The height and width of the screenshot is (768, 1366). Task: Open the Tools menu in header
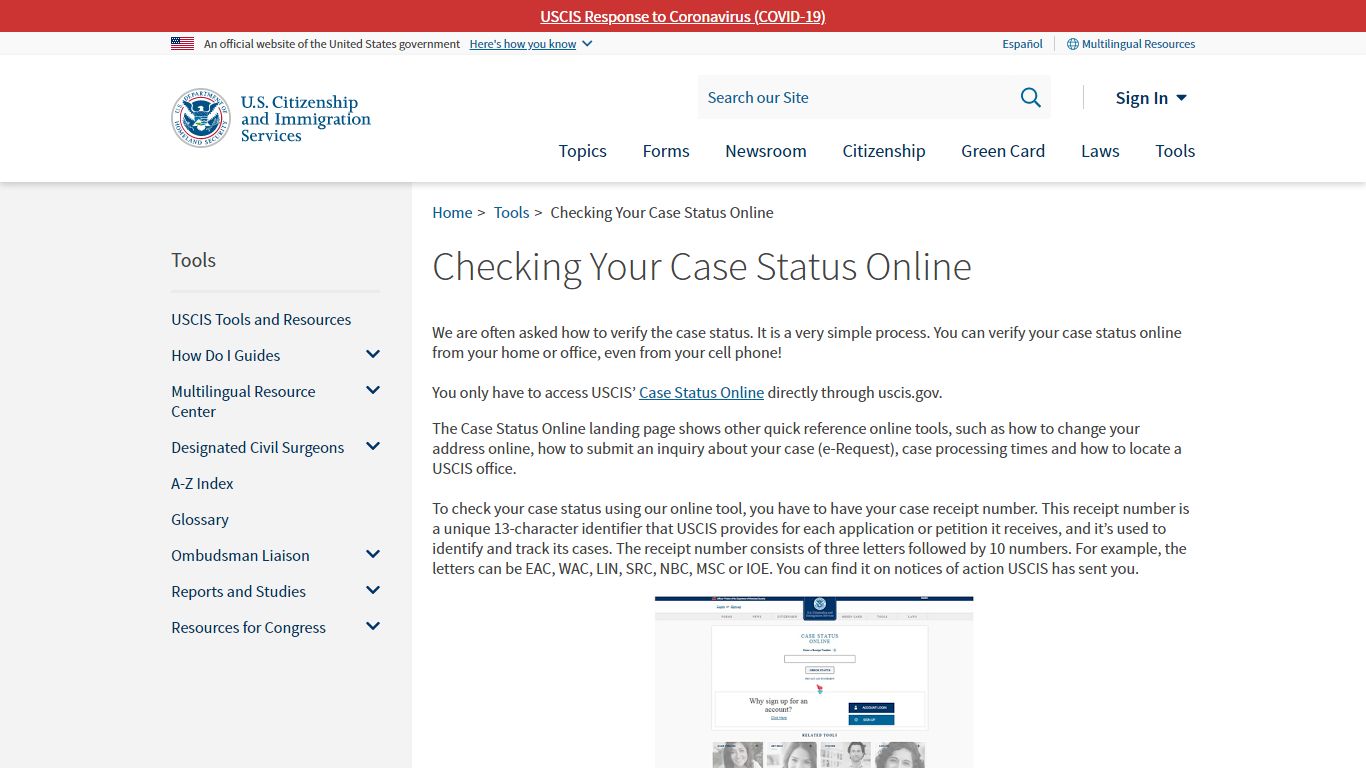[1175, 151]
